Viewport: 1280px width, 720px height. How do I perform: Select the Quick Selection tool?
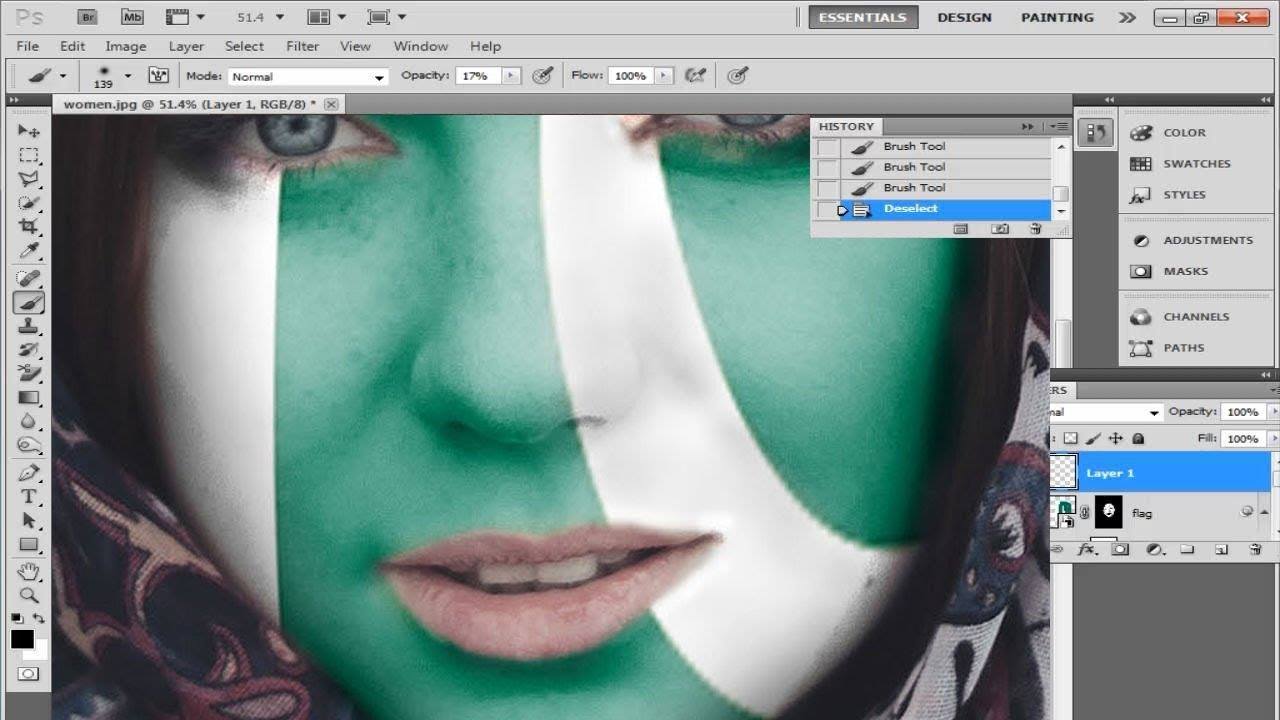pos(29,203)
